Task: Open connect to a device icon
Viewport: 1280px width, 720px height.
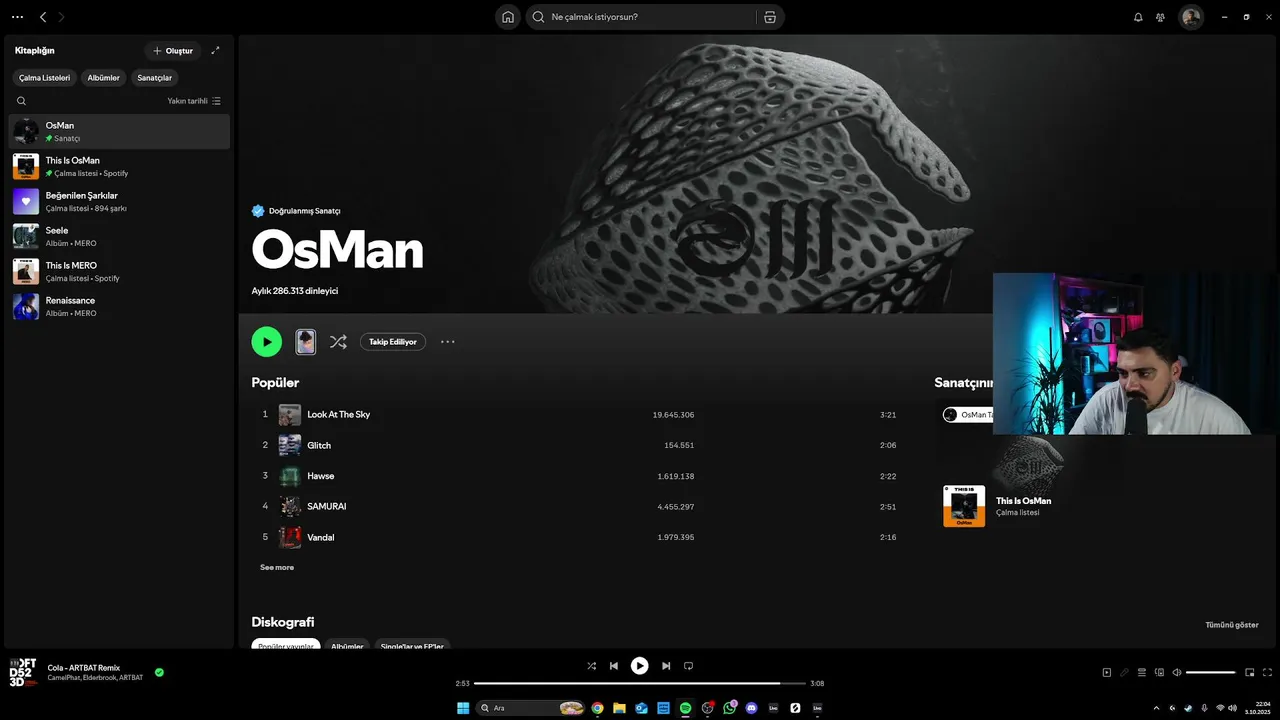Action: (1160, 672)
